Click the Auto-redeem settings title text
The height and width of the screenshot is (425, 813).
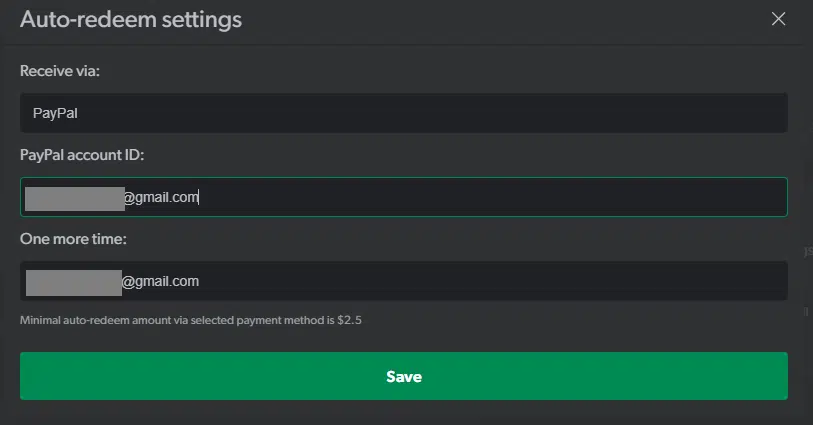click(x=131, y=19)
